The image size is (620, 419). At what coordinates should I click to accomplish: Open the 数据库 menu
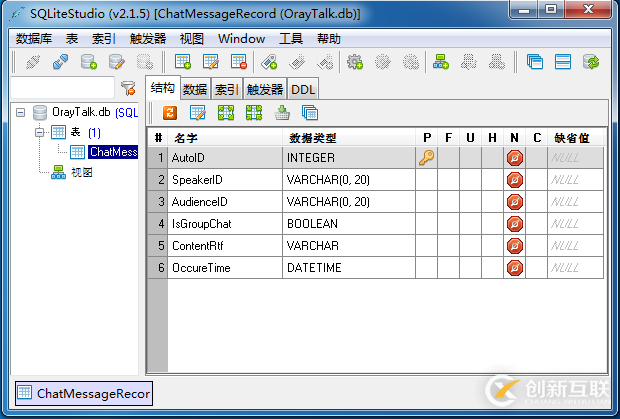pyautogui.click(x=34, y=39)
